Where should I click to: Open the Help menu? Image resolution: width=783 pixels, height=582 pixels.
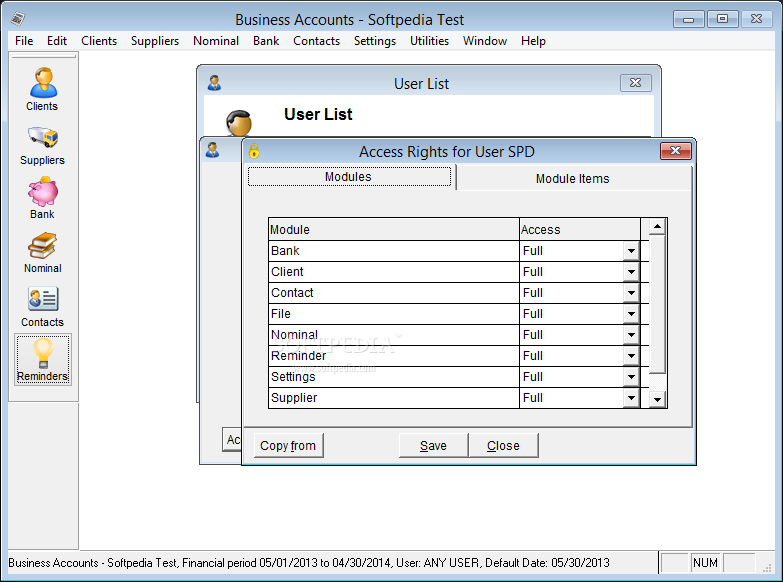533,41
